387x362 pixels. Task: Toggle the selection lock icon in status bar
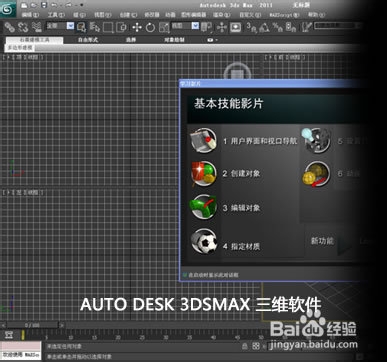pos(245,346)
